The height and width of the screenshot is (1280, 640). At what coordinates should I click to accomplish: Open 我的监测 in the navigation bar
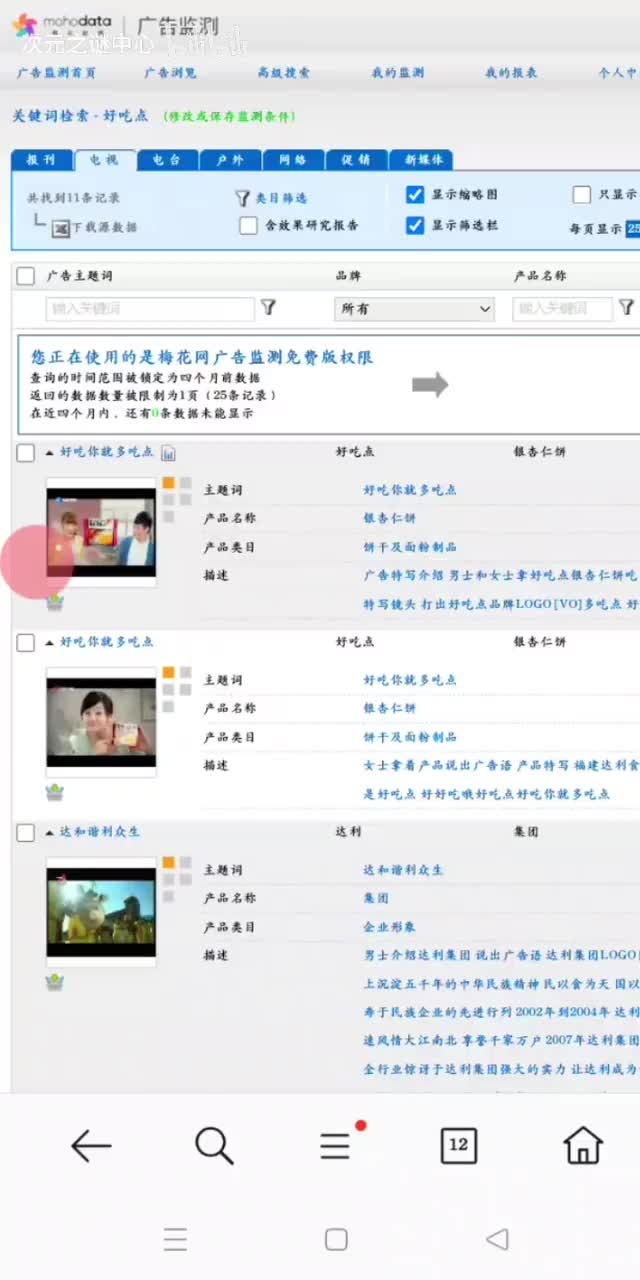click(x=398, y=73)
